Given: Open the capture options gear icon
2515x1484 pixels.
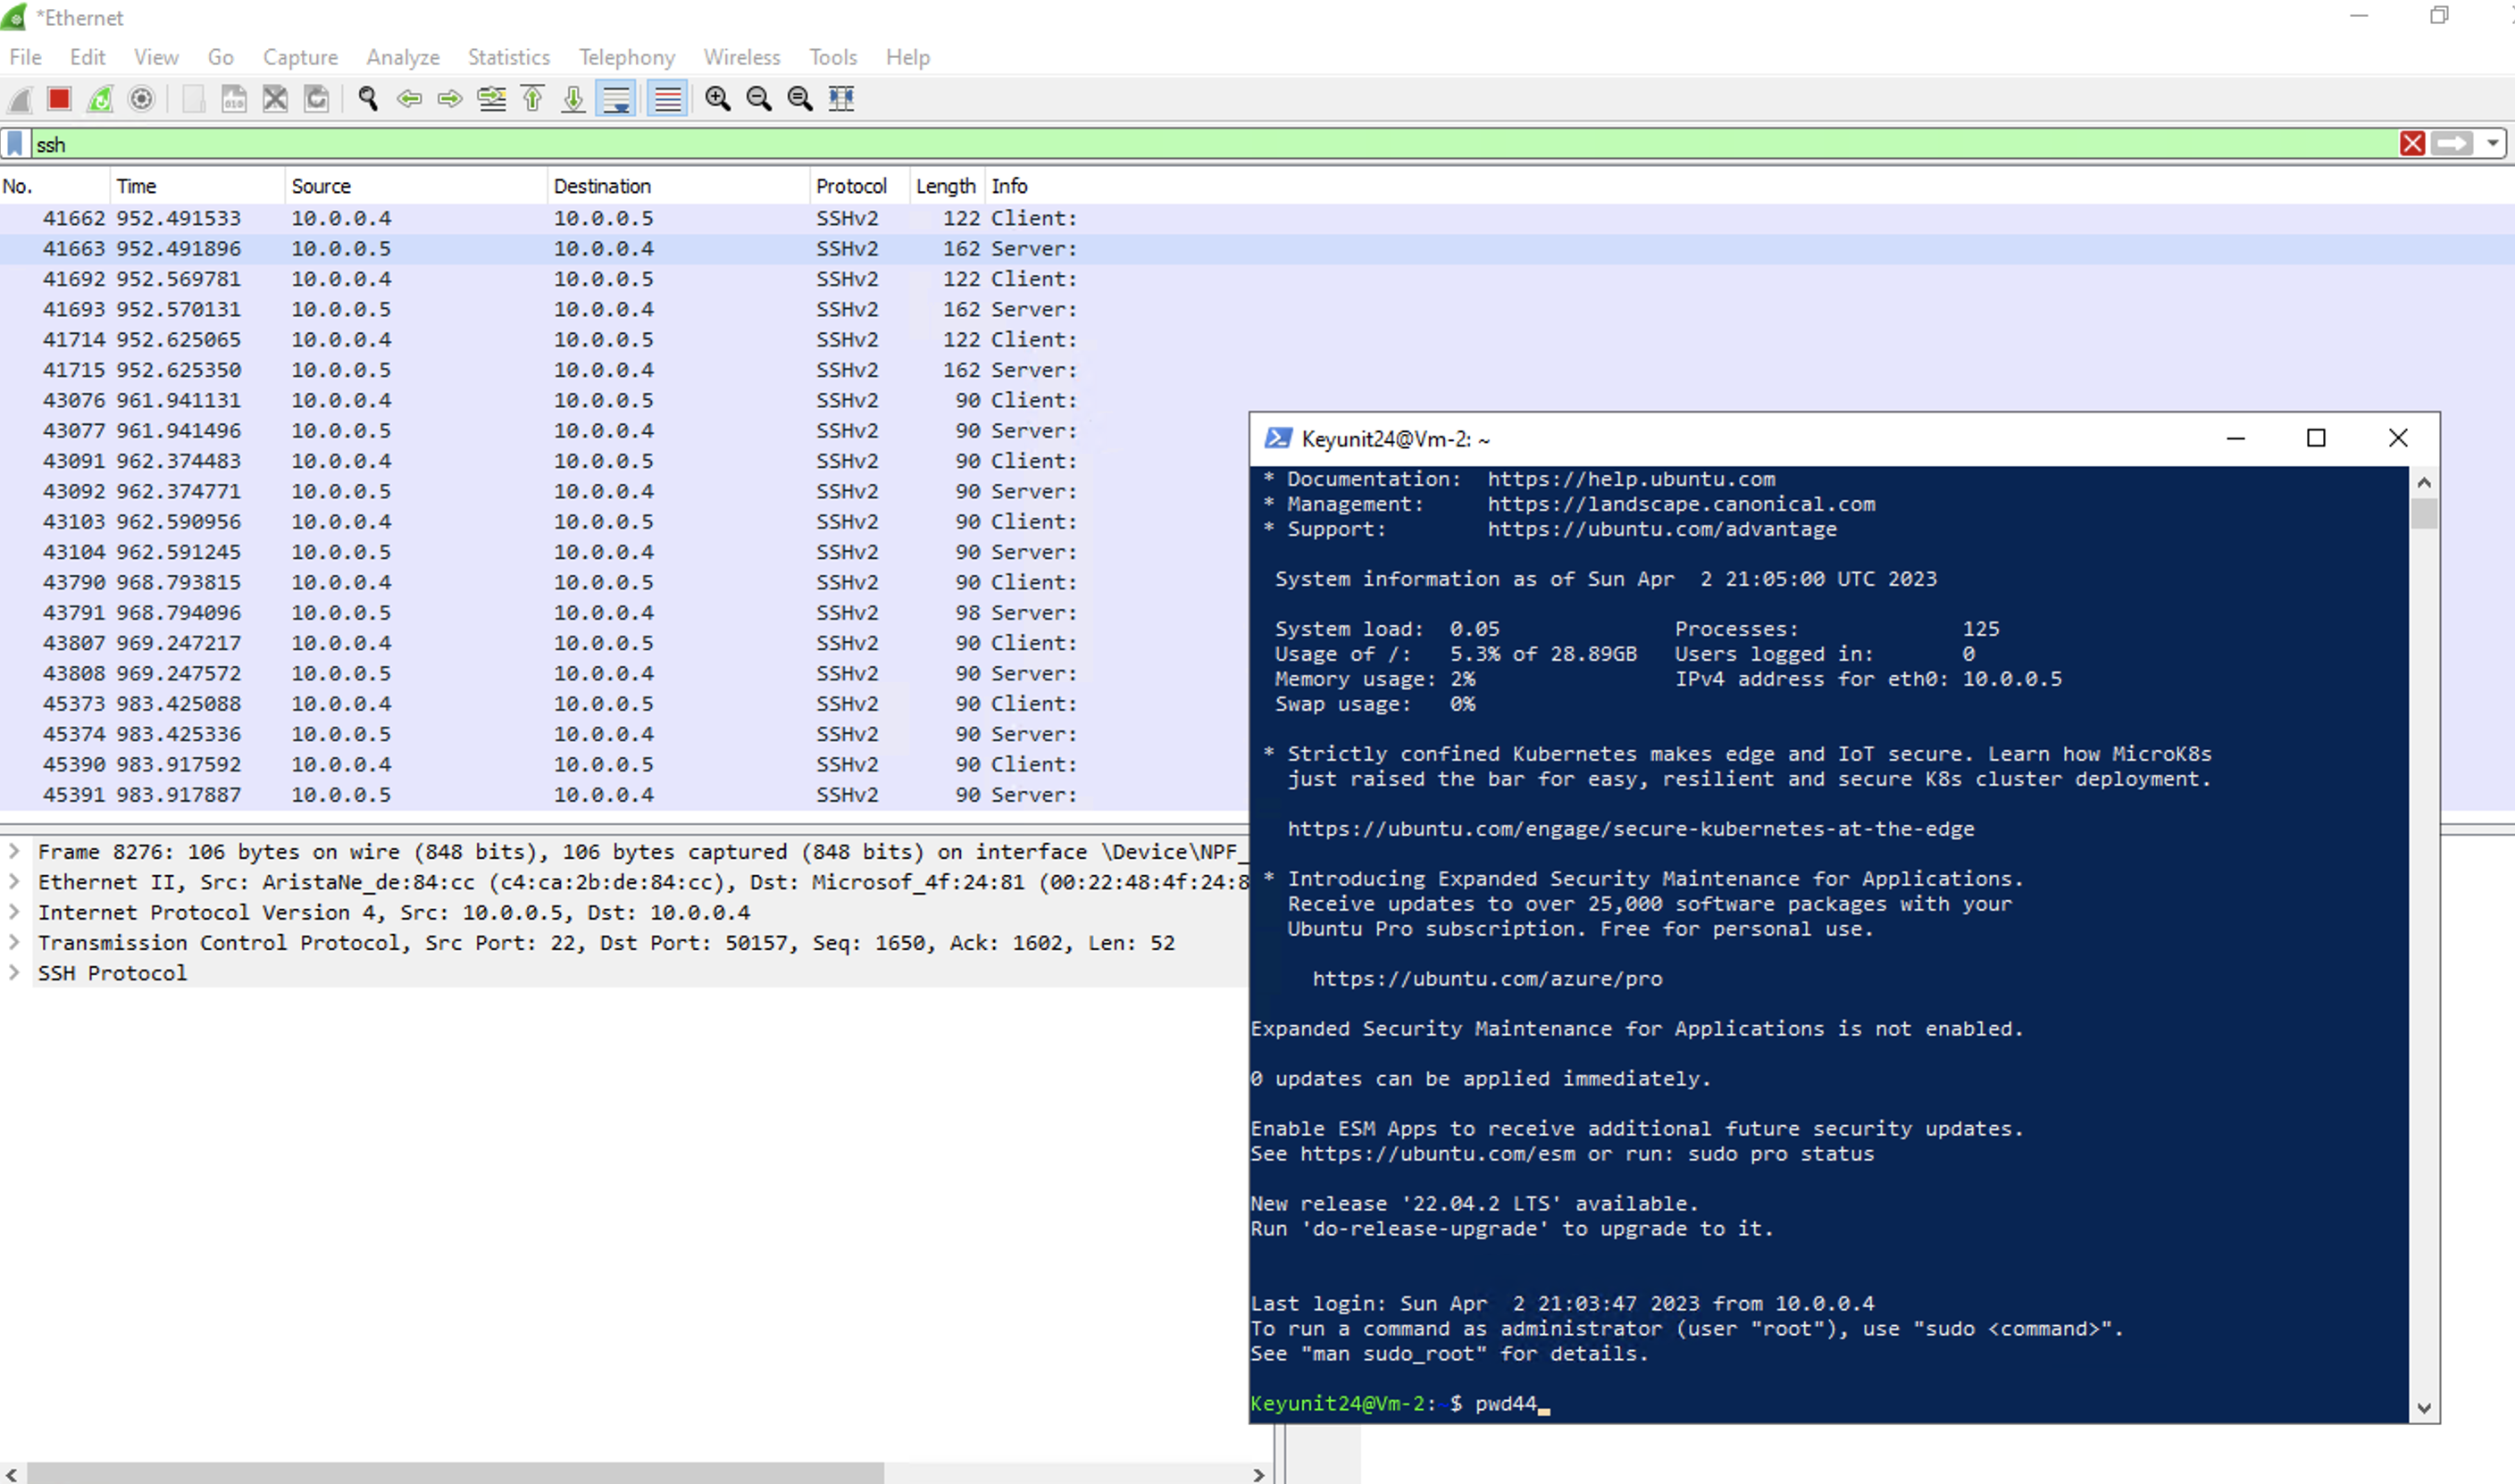Looking at the screenshot, I should 141,99.
